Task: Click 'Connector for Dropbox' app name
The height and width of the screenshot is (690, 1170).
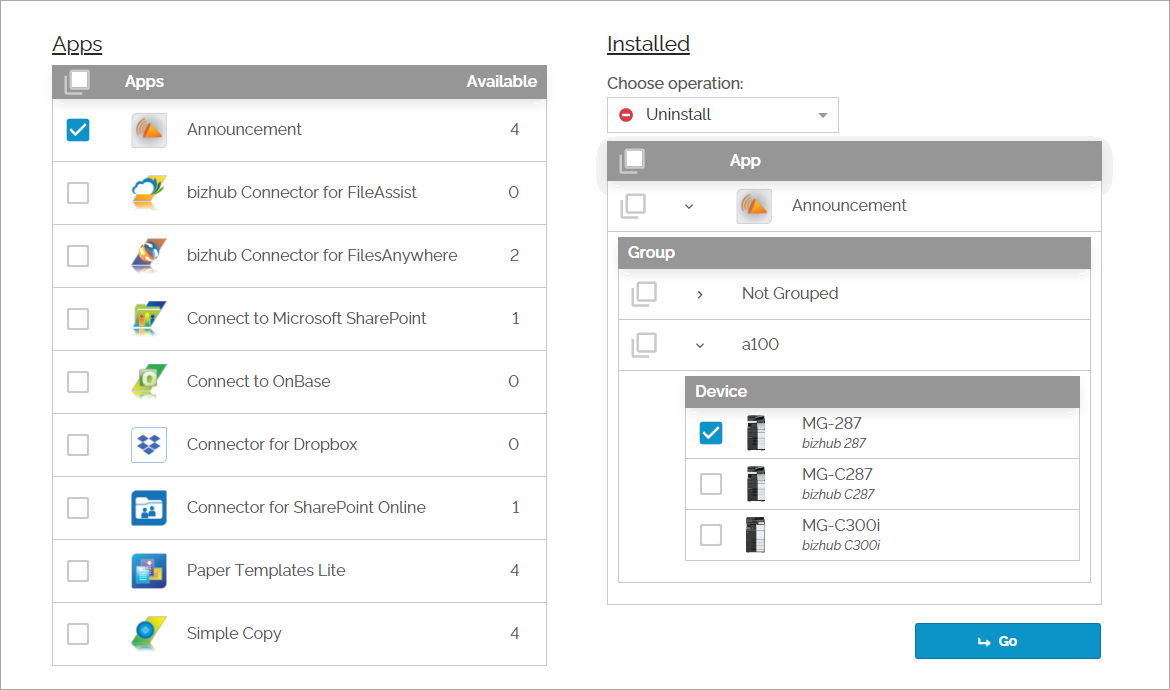Action: [x=272, y=445]
